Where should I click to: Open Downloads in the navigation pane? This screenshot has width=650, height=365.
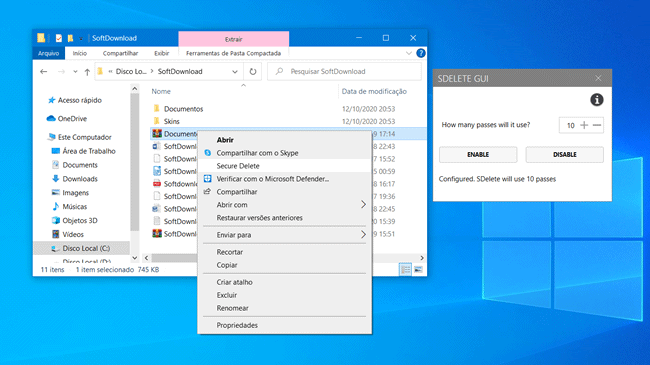click(x=80, y=179)
